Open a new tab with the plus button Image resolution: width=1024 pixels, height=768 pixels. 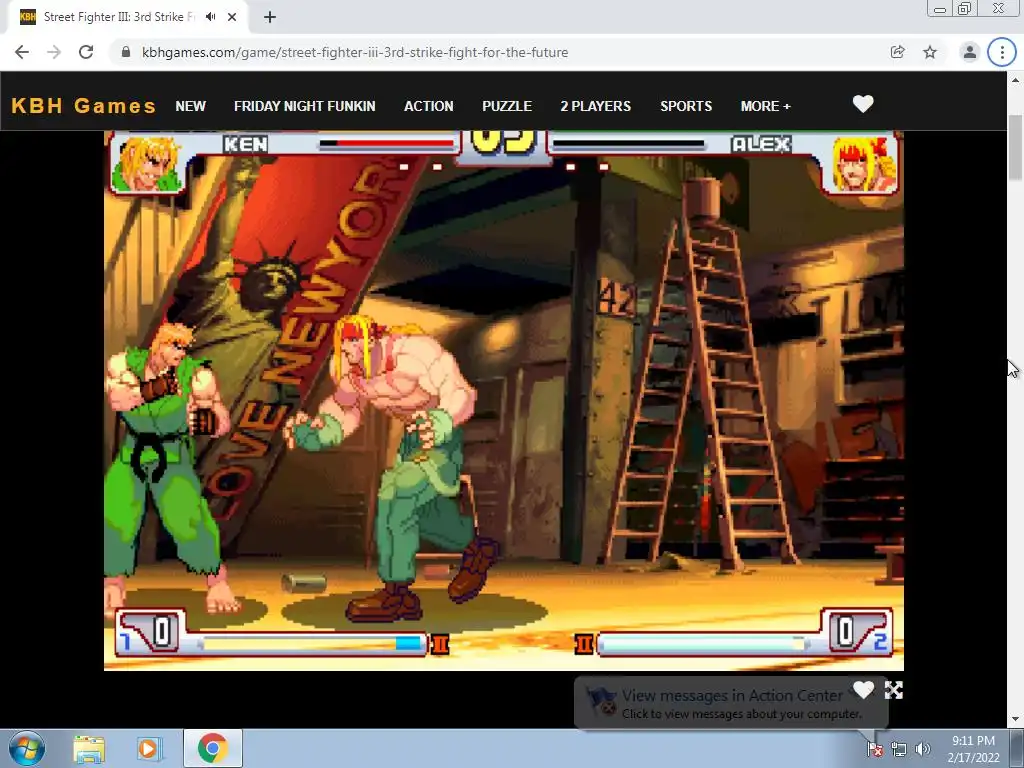pos(270,17)
